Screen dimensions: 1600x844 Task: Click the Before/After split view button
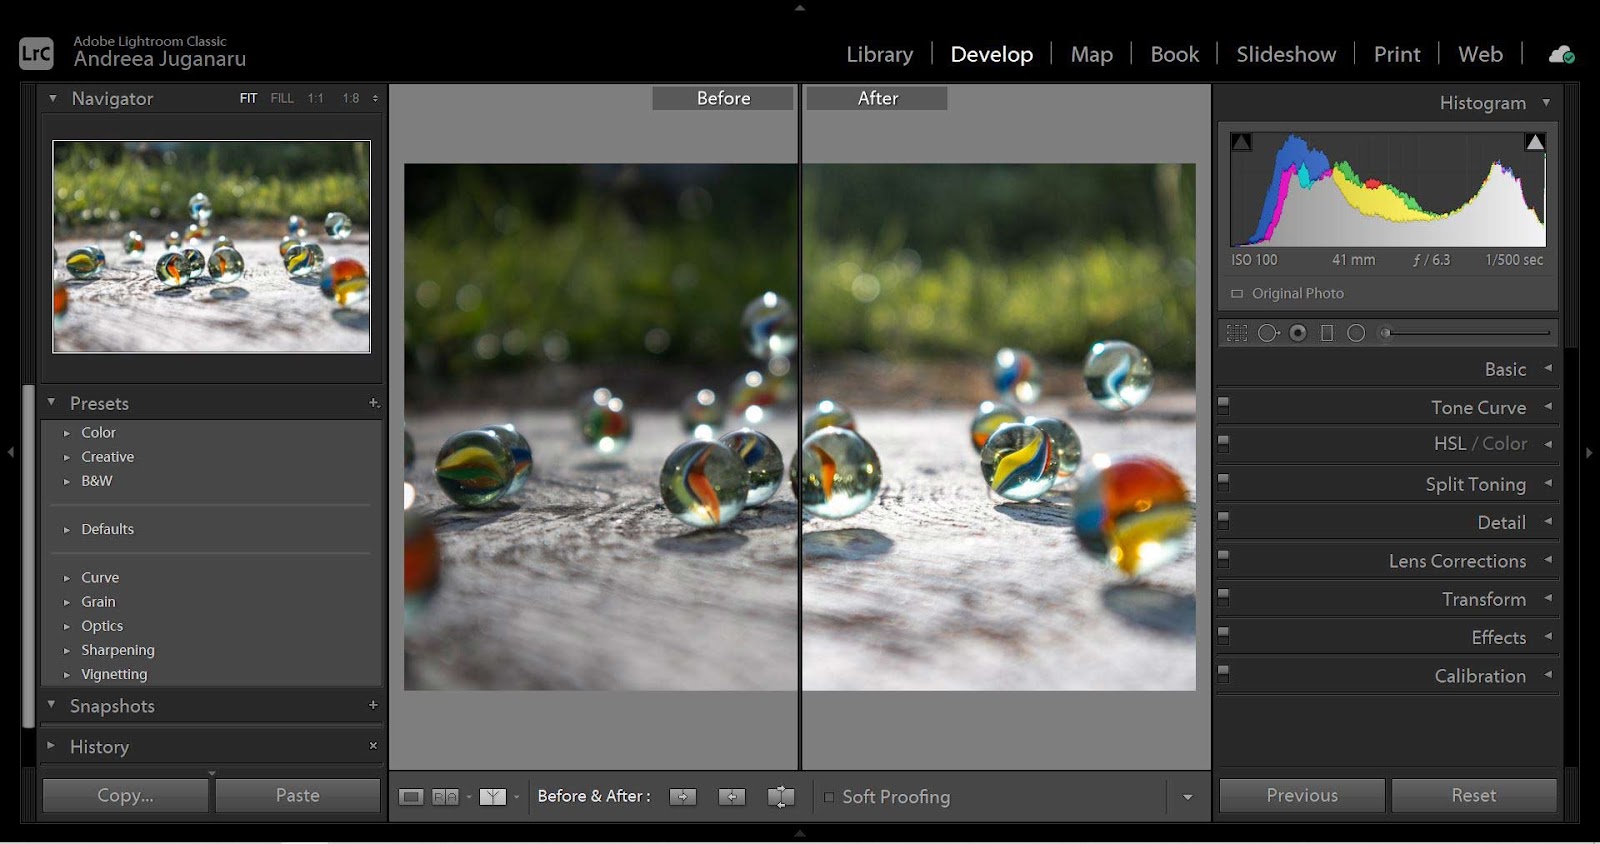492,797
